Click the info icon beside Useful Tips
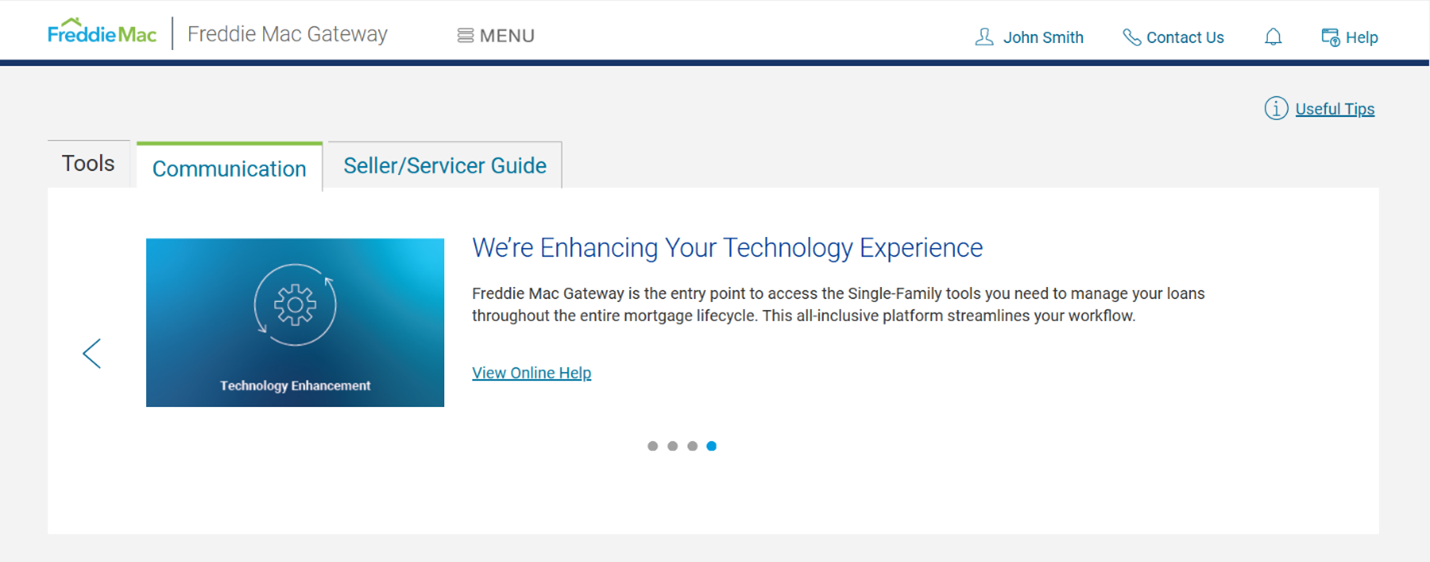 (1276, 109)
